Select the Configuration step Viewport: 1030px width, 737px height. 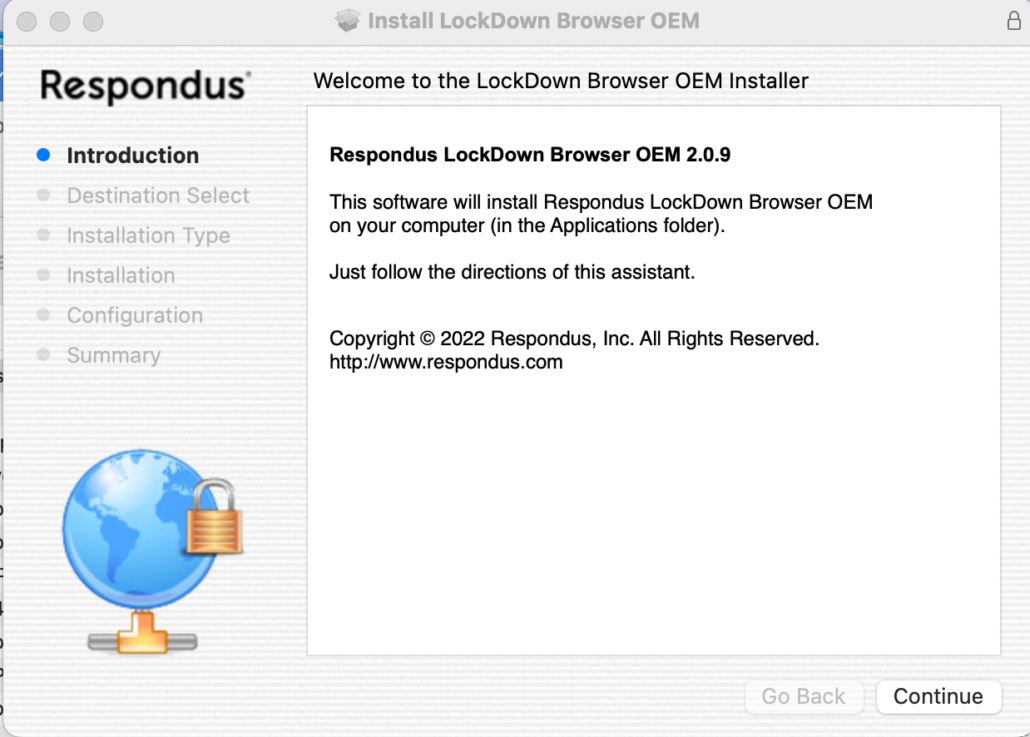[x=135, y=315]
